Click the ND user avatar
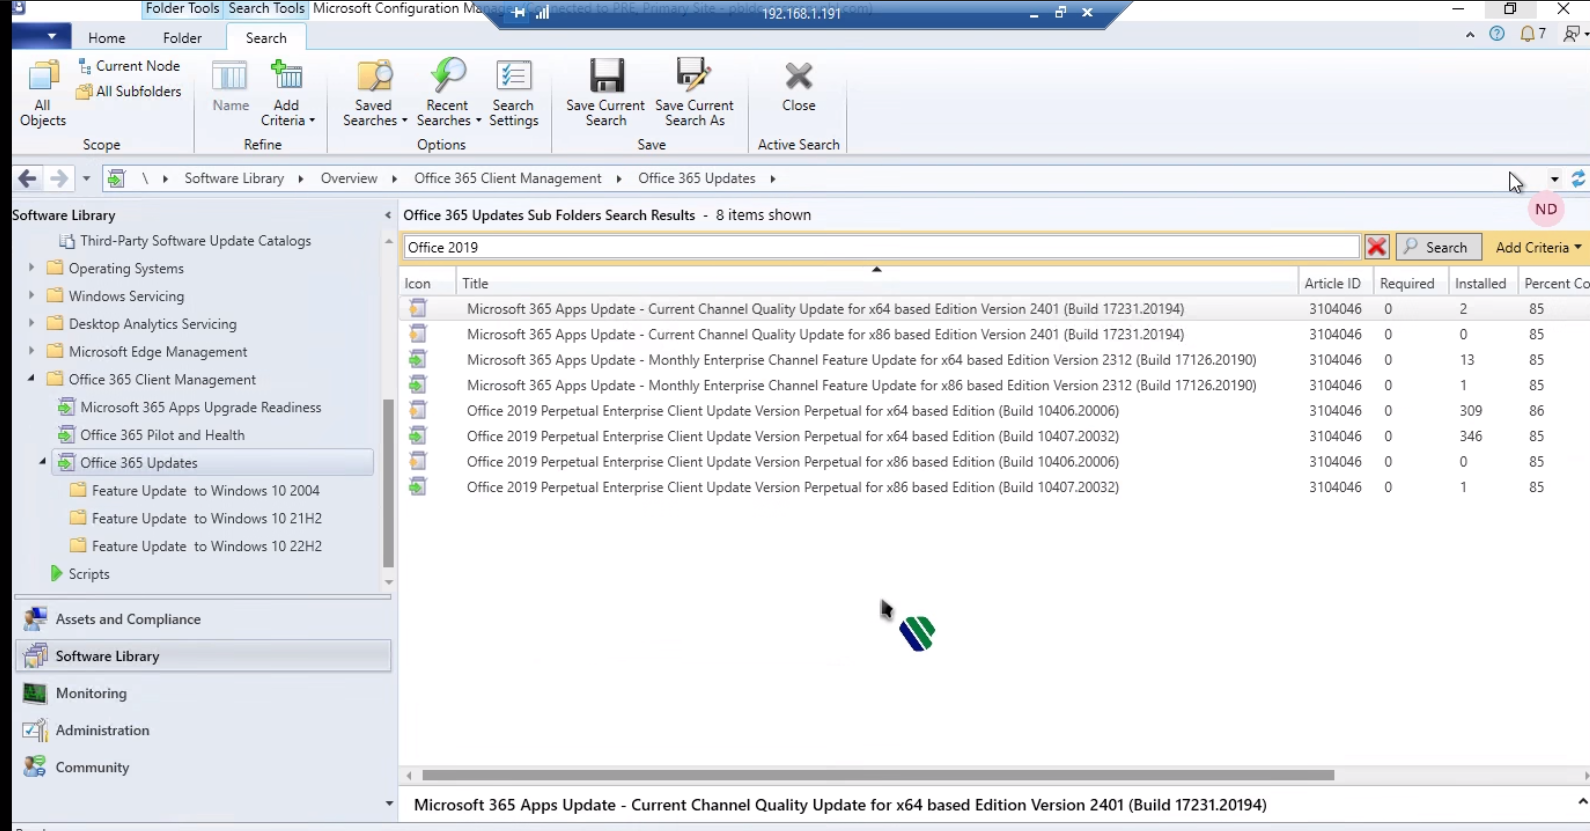The height and width of the screenshot is (831, 1590). tap(1546, 210)
